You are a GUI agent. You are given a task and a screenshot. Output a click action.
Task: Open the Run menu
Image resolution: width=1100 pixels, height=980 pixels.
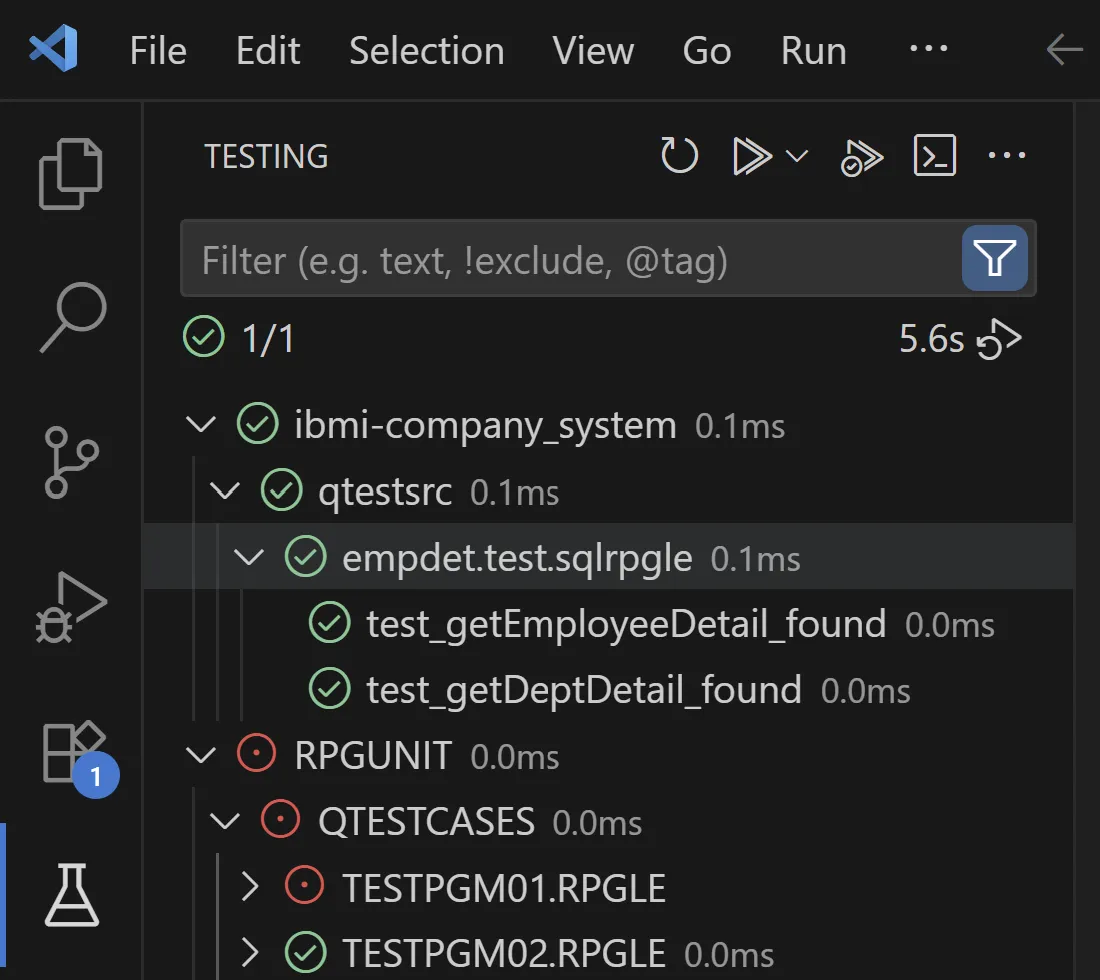(814, 51)
